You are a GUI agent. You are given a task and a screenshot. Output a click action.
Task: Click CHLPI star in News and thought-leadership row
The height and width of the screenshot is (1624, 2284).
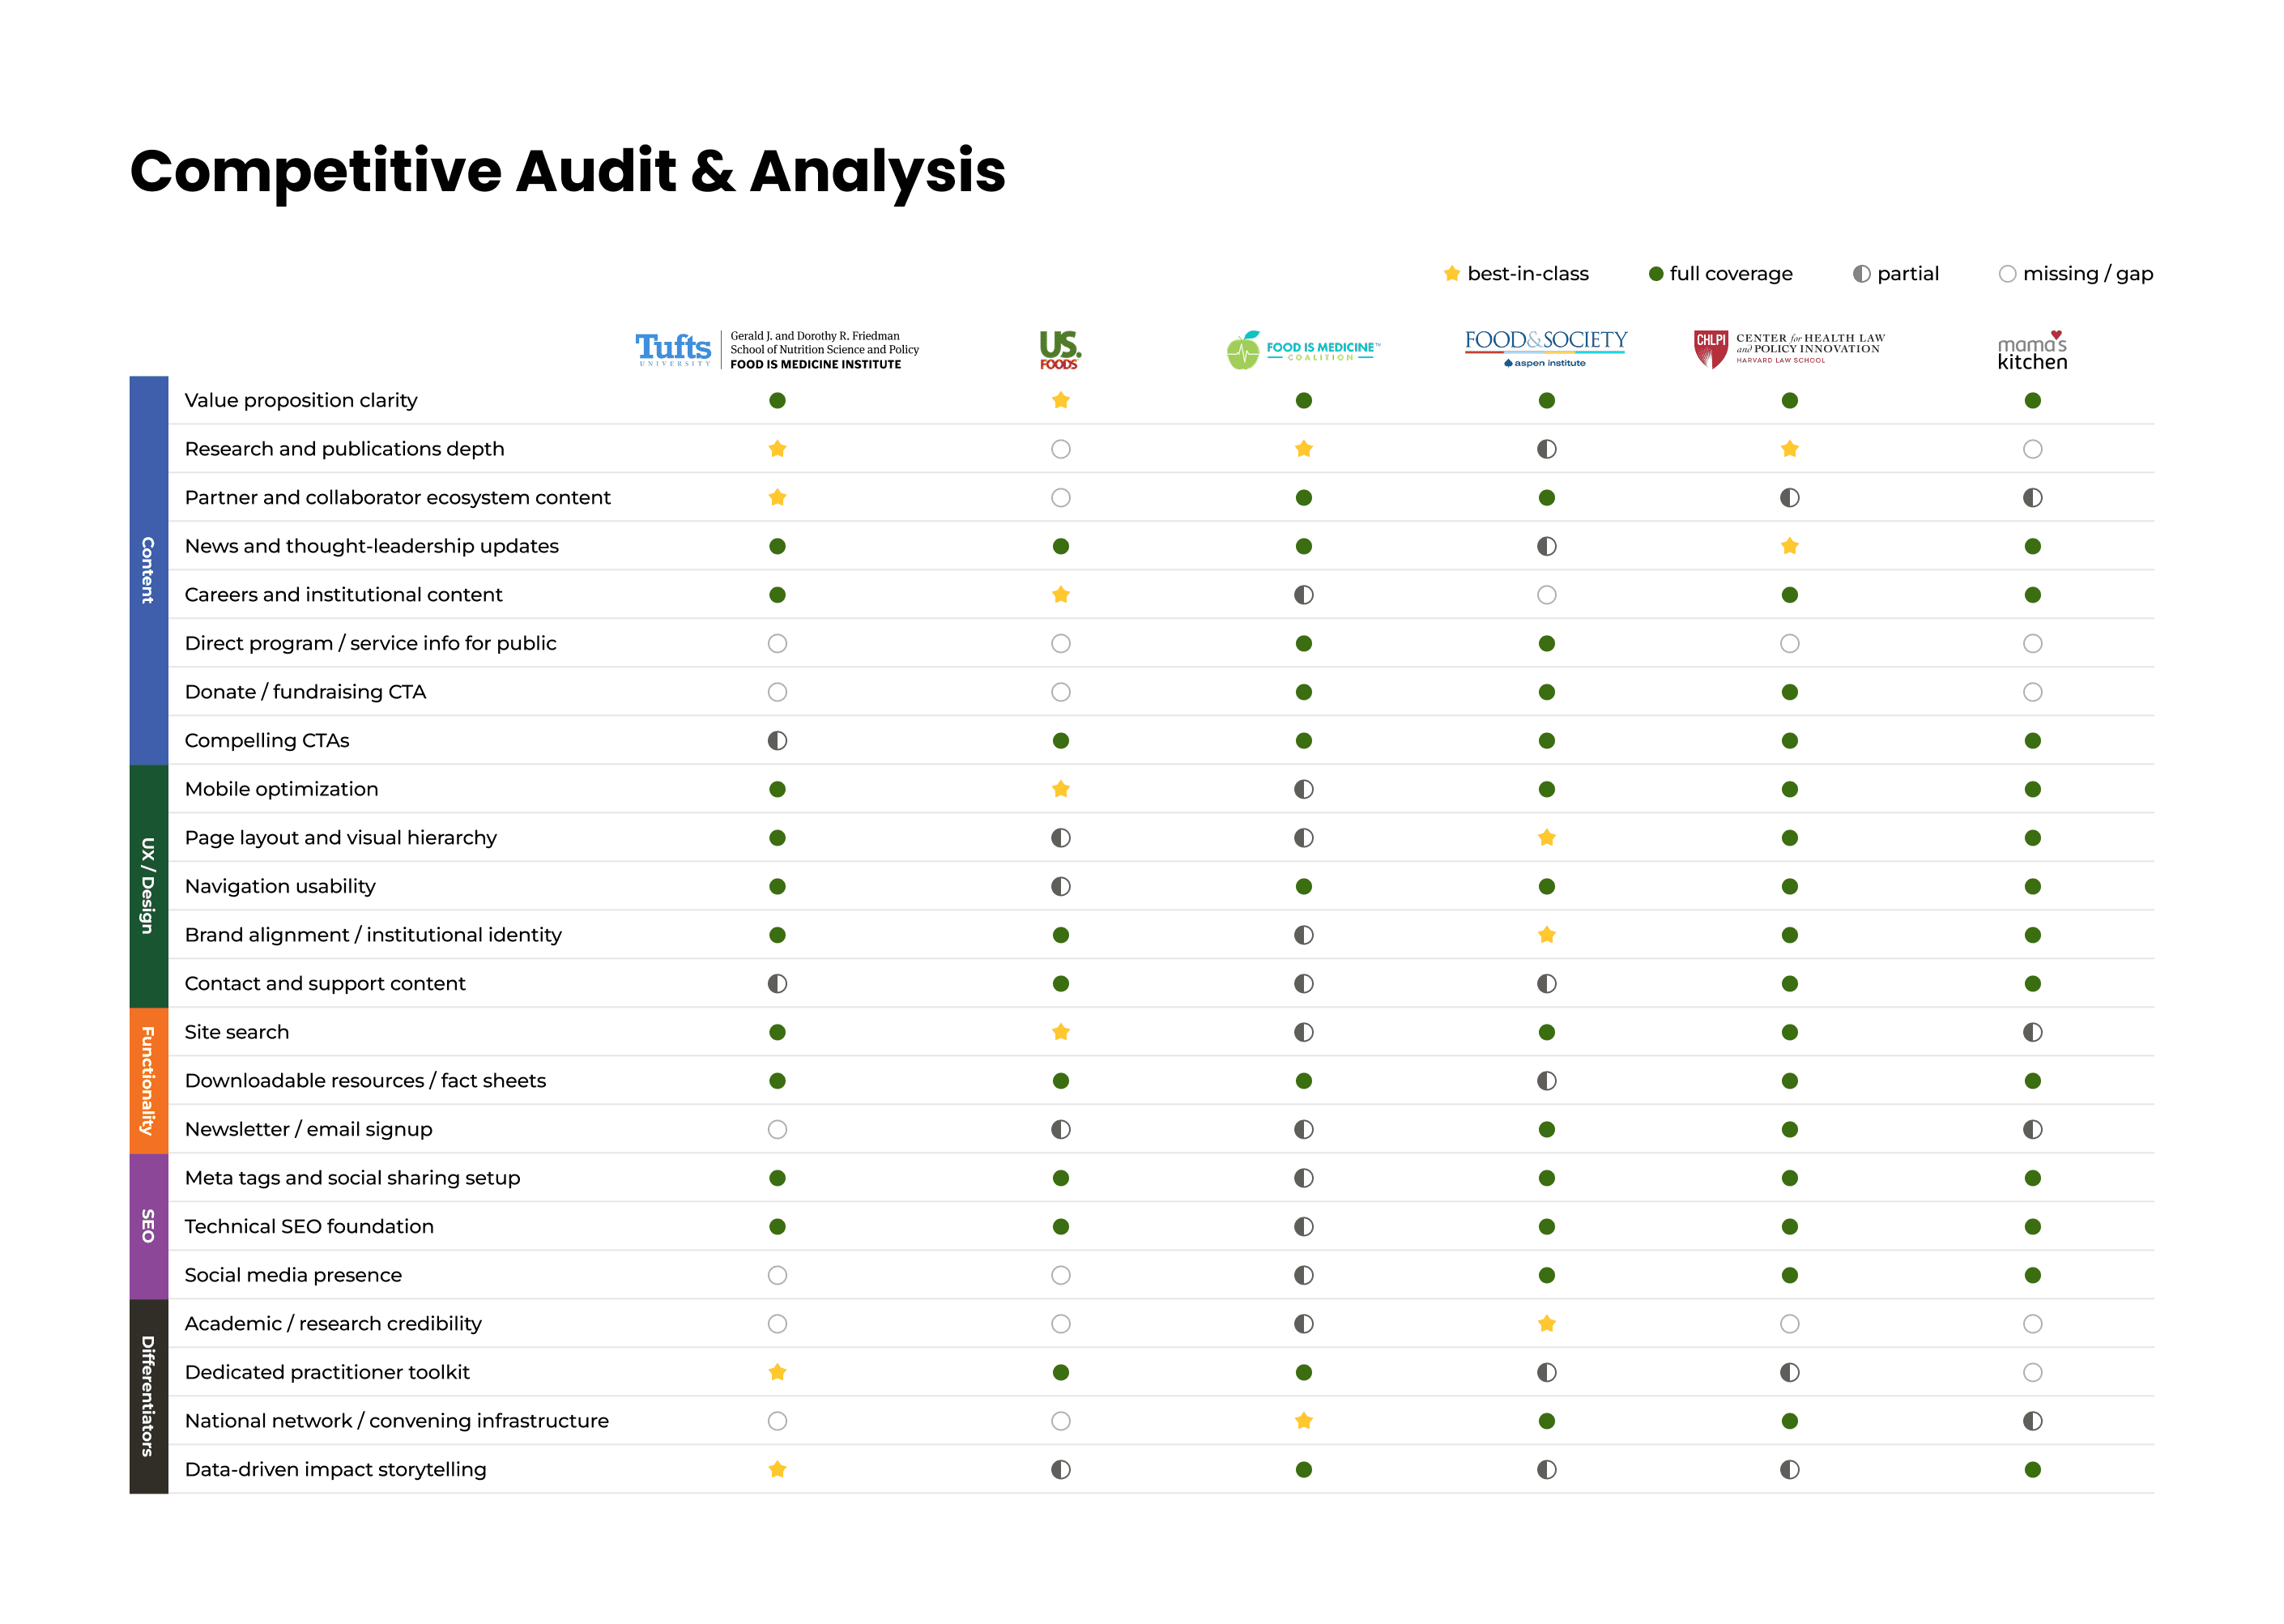1790,546
